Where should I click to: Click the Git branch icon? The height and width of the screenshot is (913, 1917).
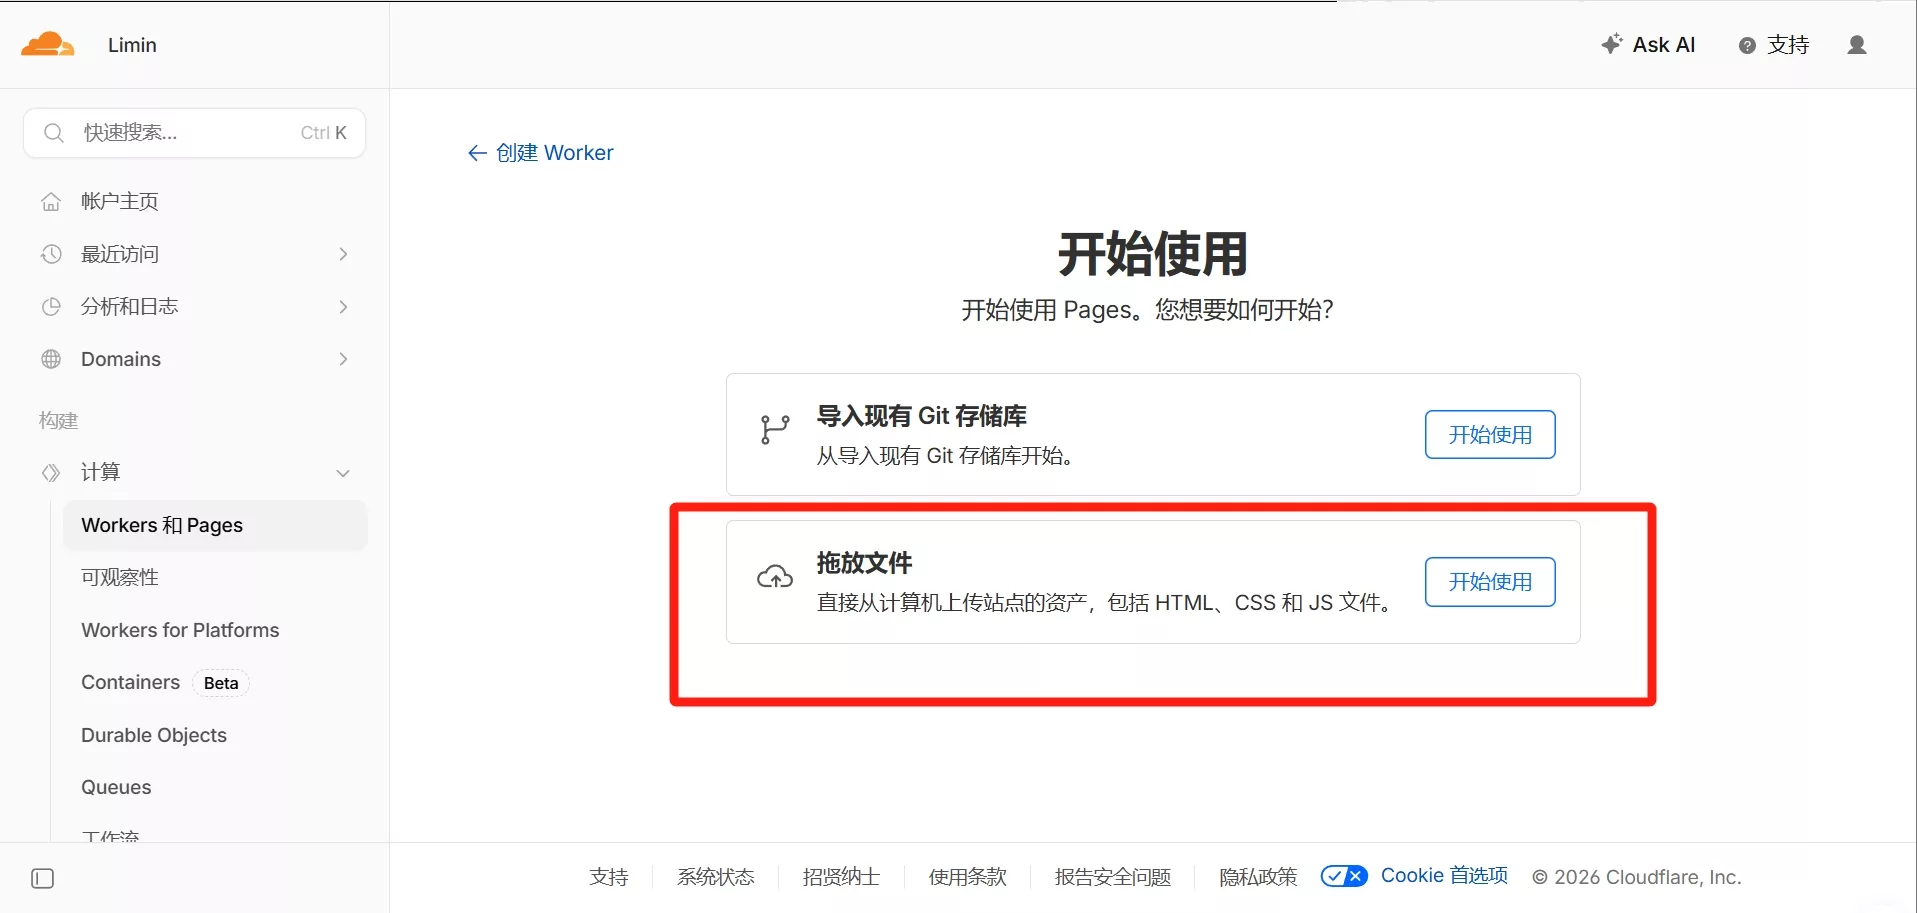[774, 430]
